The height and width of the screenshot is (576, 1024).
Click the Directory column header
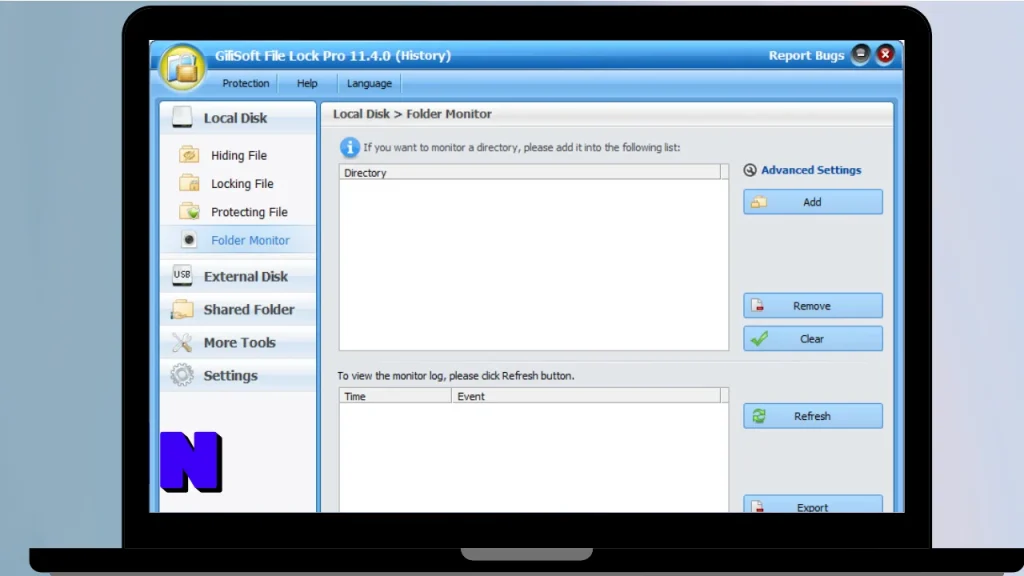[530, 172]
